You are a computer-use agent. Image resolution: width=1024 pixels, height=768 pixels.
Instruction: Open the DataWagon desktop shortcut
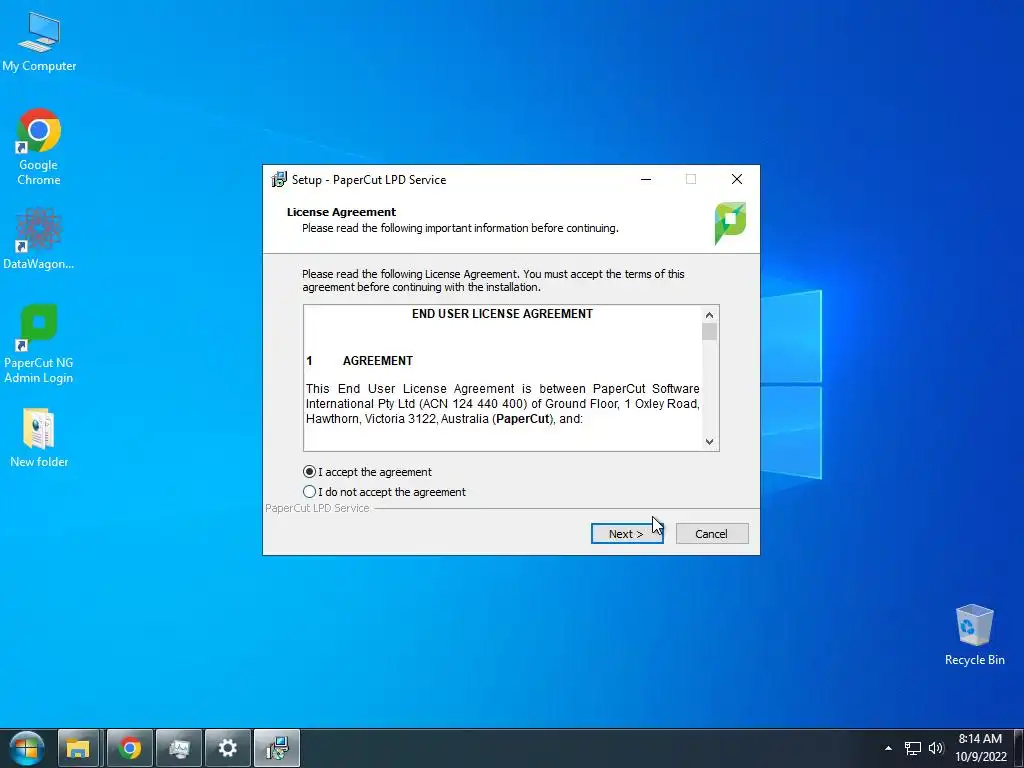(39, 238)
